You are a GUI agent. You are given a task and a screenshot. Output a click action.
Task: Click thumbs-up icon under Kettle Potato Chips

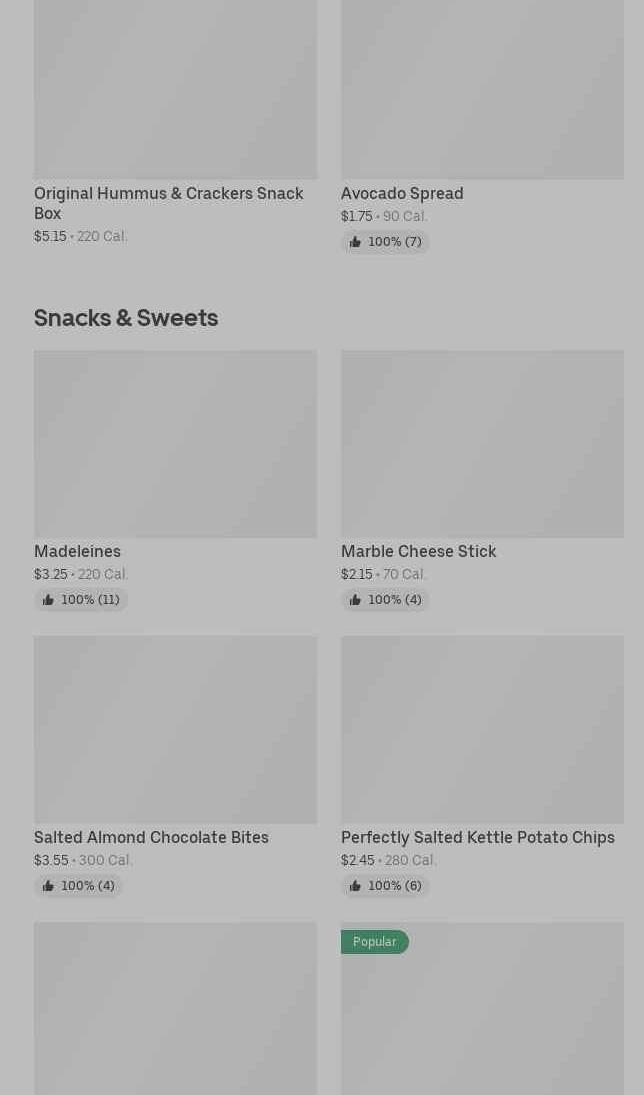pos(355,886)
